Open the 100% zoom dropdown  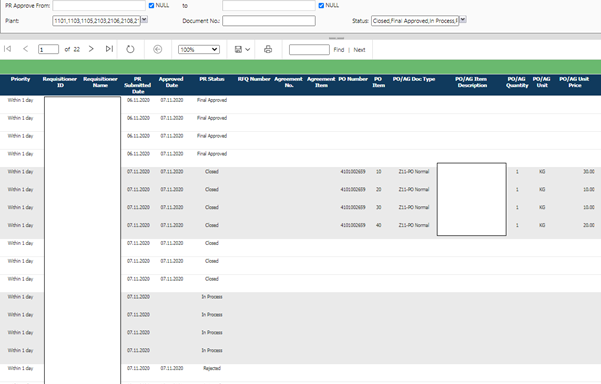tap(199, 49)
